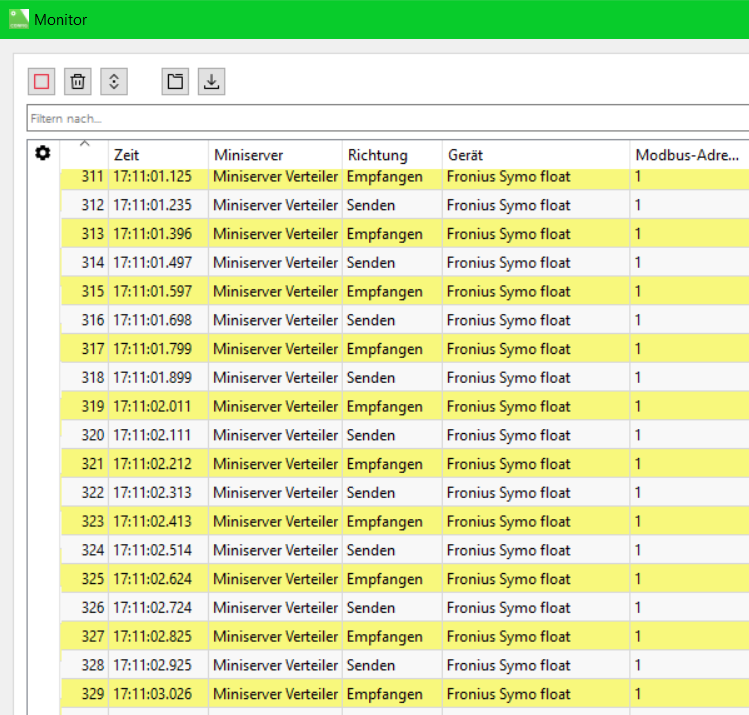
Task: Click time cell 17:11:02.313
Action: tap(152, 492)
